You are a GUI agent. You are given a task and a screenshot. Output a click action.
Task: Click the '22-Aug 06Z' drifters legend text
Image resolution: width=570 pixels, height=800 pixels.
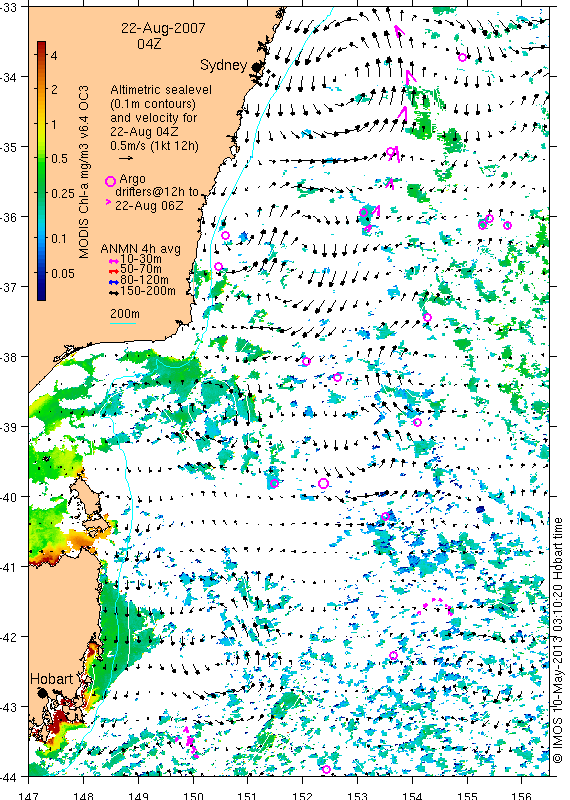click(149, 206)
